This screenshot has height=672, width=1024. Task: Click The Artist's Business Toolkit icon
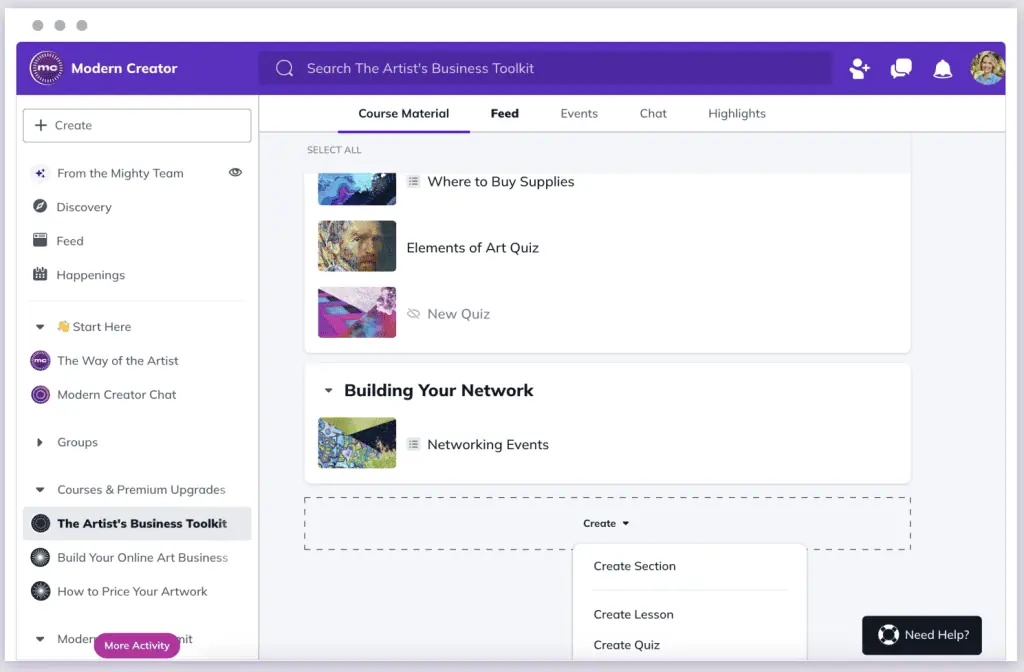pyautogui.click(x=40, y=523)
